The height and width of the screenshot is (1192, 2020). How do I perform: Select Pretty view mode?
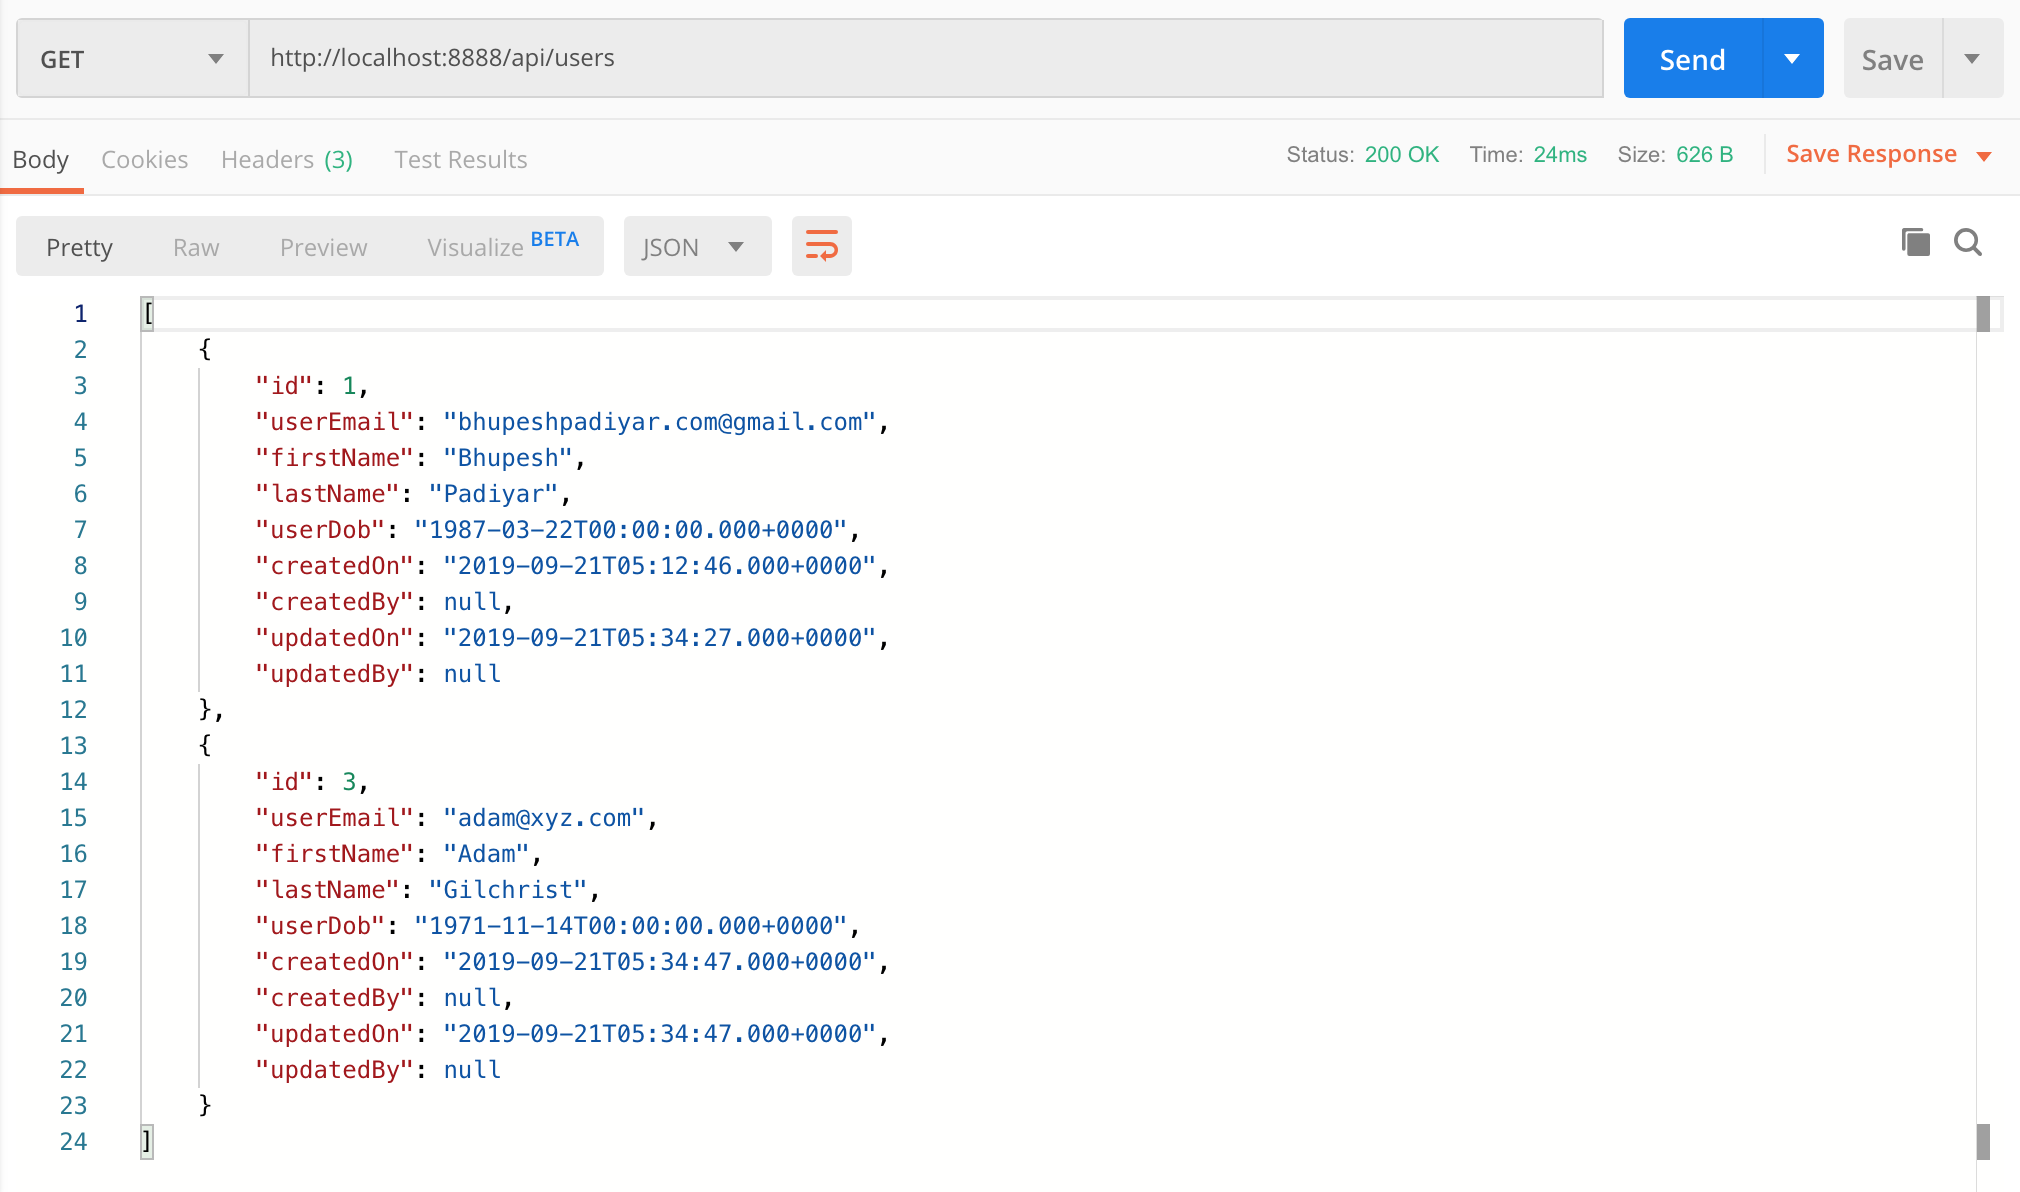point(79,247)
